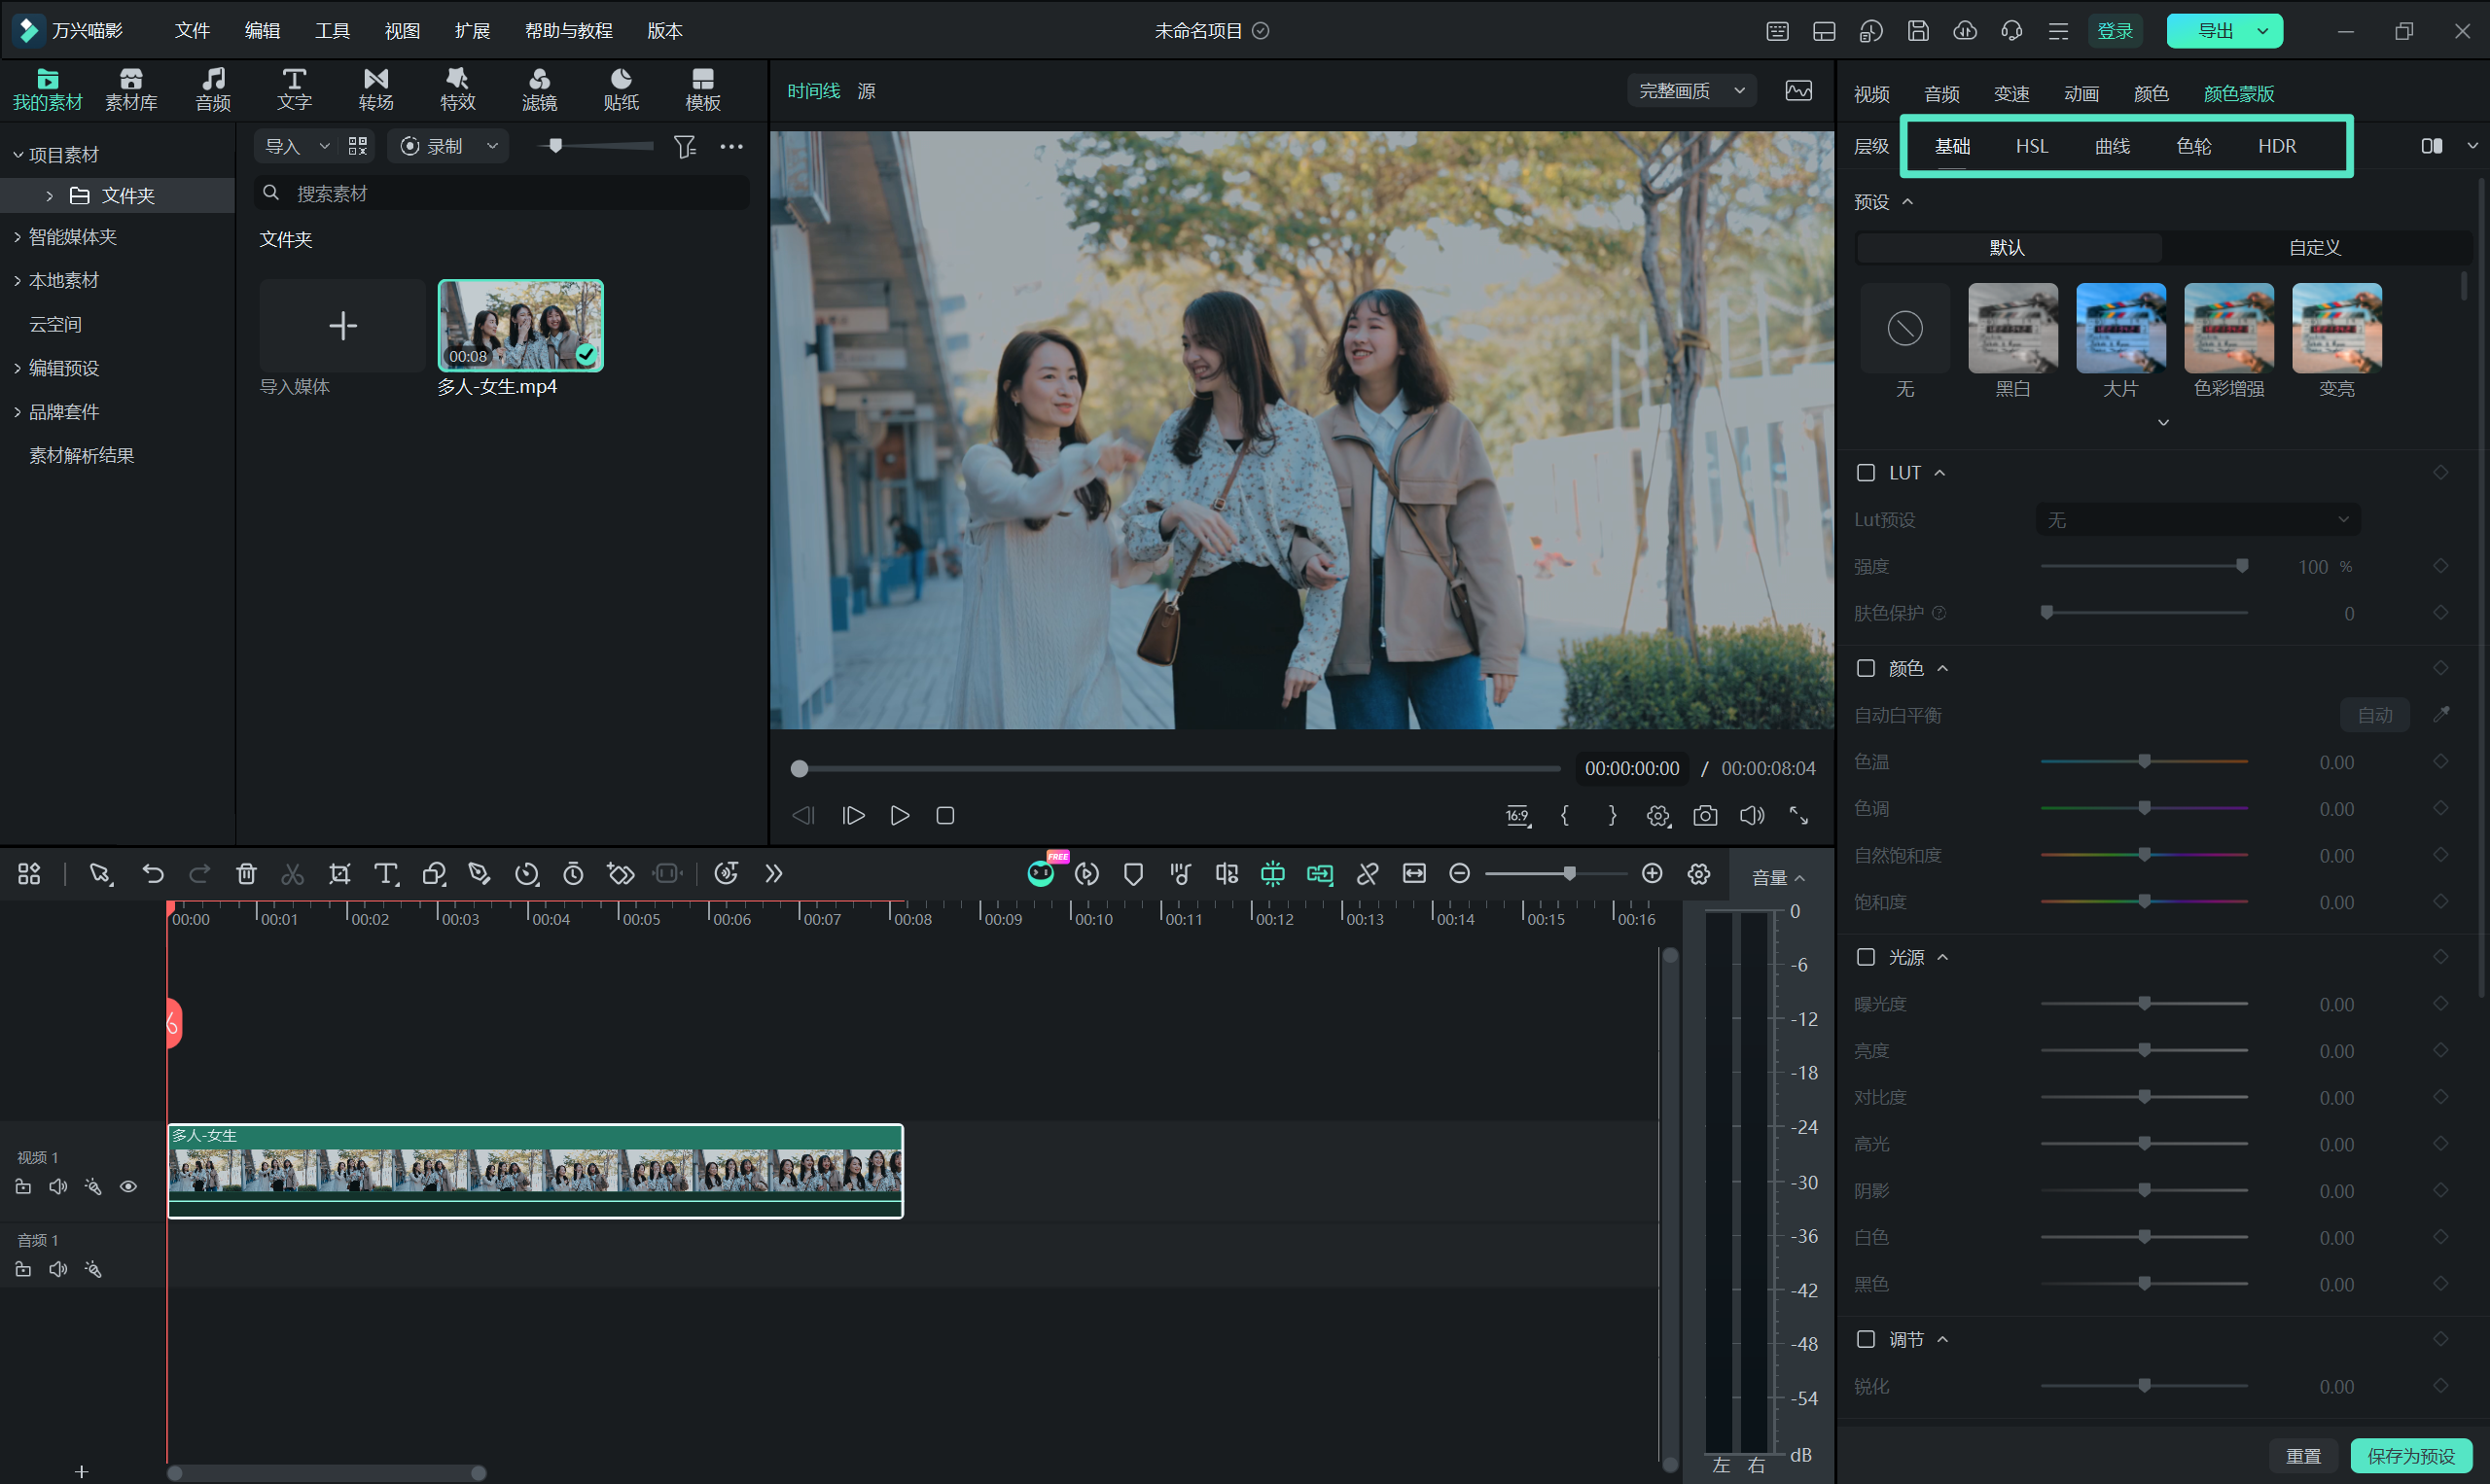Mute the 音频 1 track speaker
This screenshot has width=2490, height=1484.
58,1269
